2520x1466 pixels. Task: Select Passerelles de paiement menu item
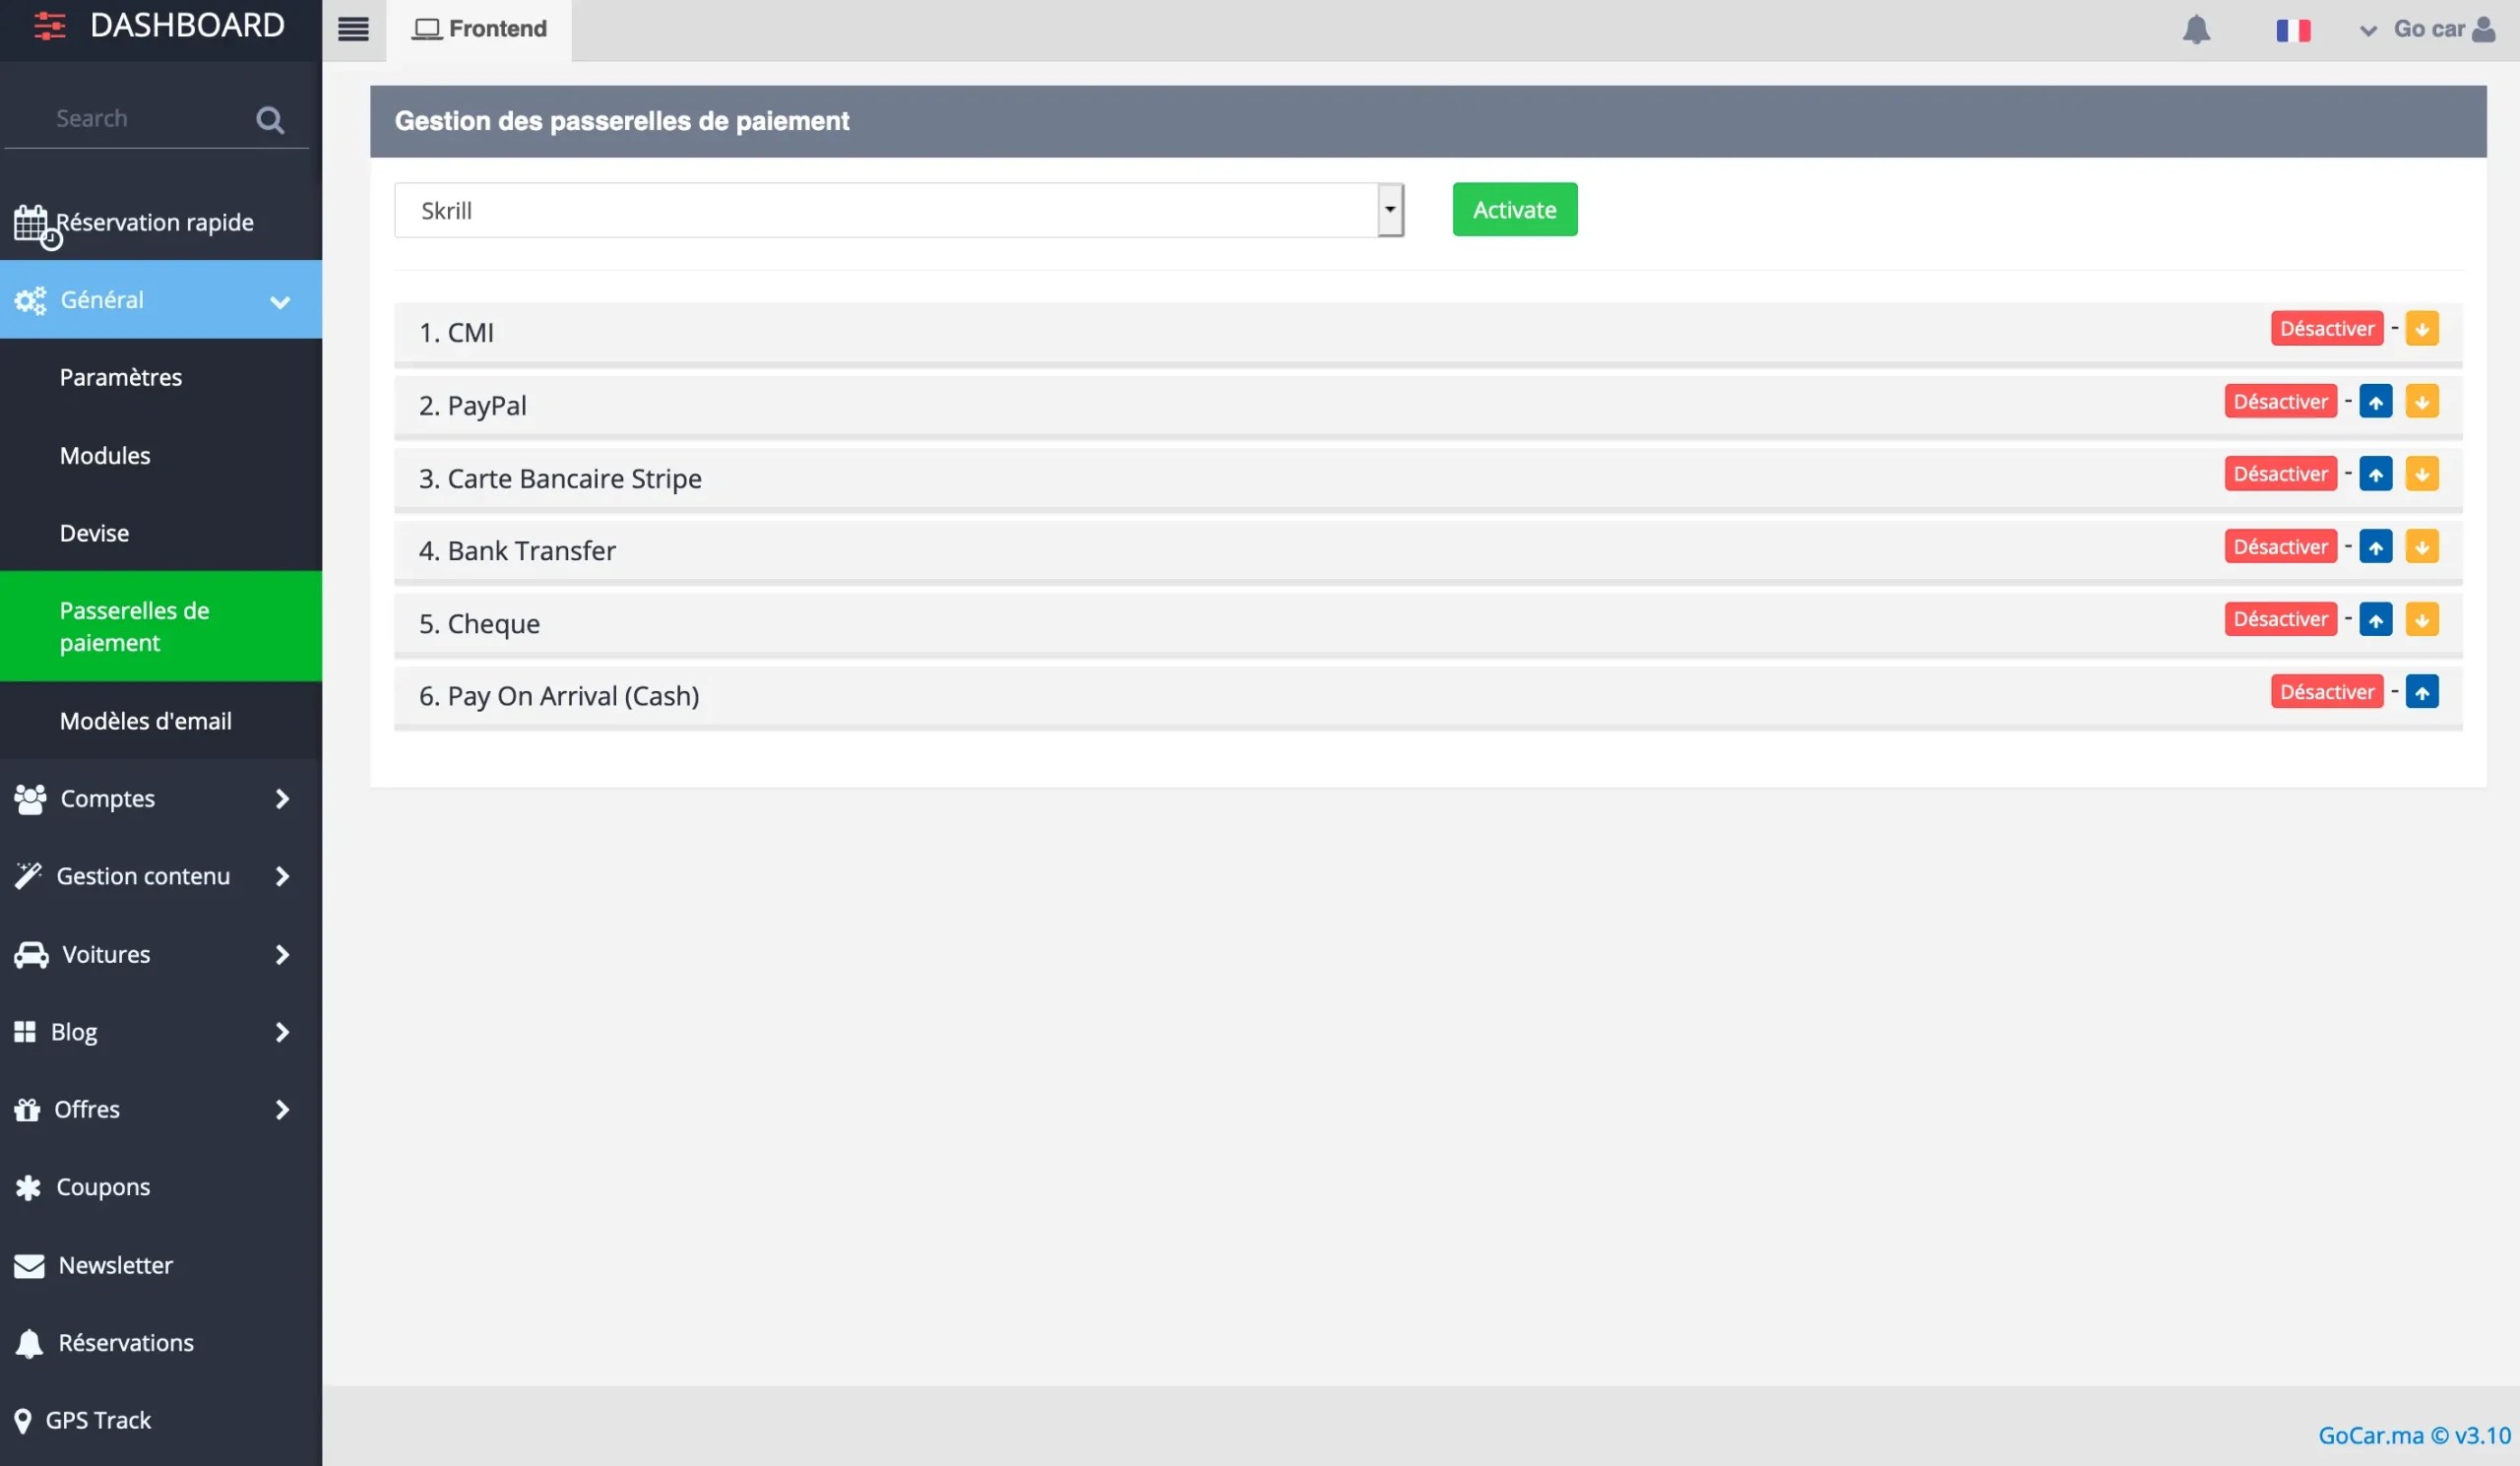pyautogui.click(x=160, y=626)
